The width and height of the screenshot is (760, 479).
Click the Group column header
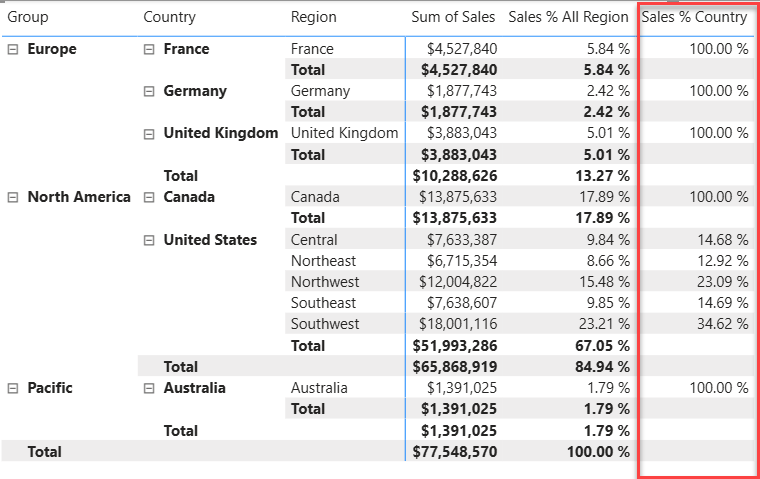(28, 17)
